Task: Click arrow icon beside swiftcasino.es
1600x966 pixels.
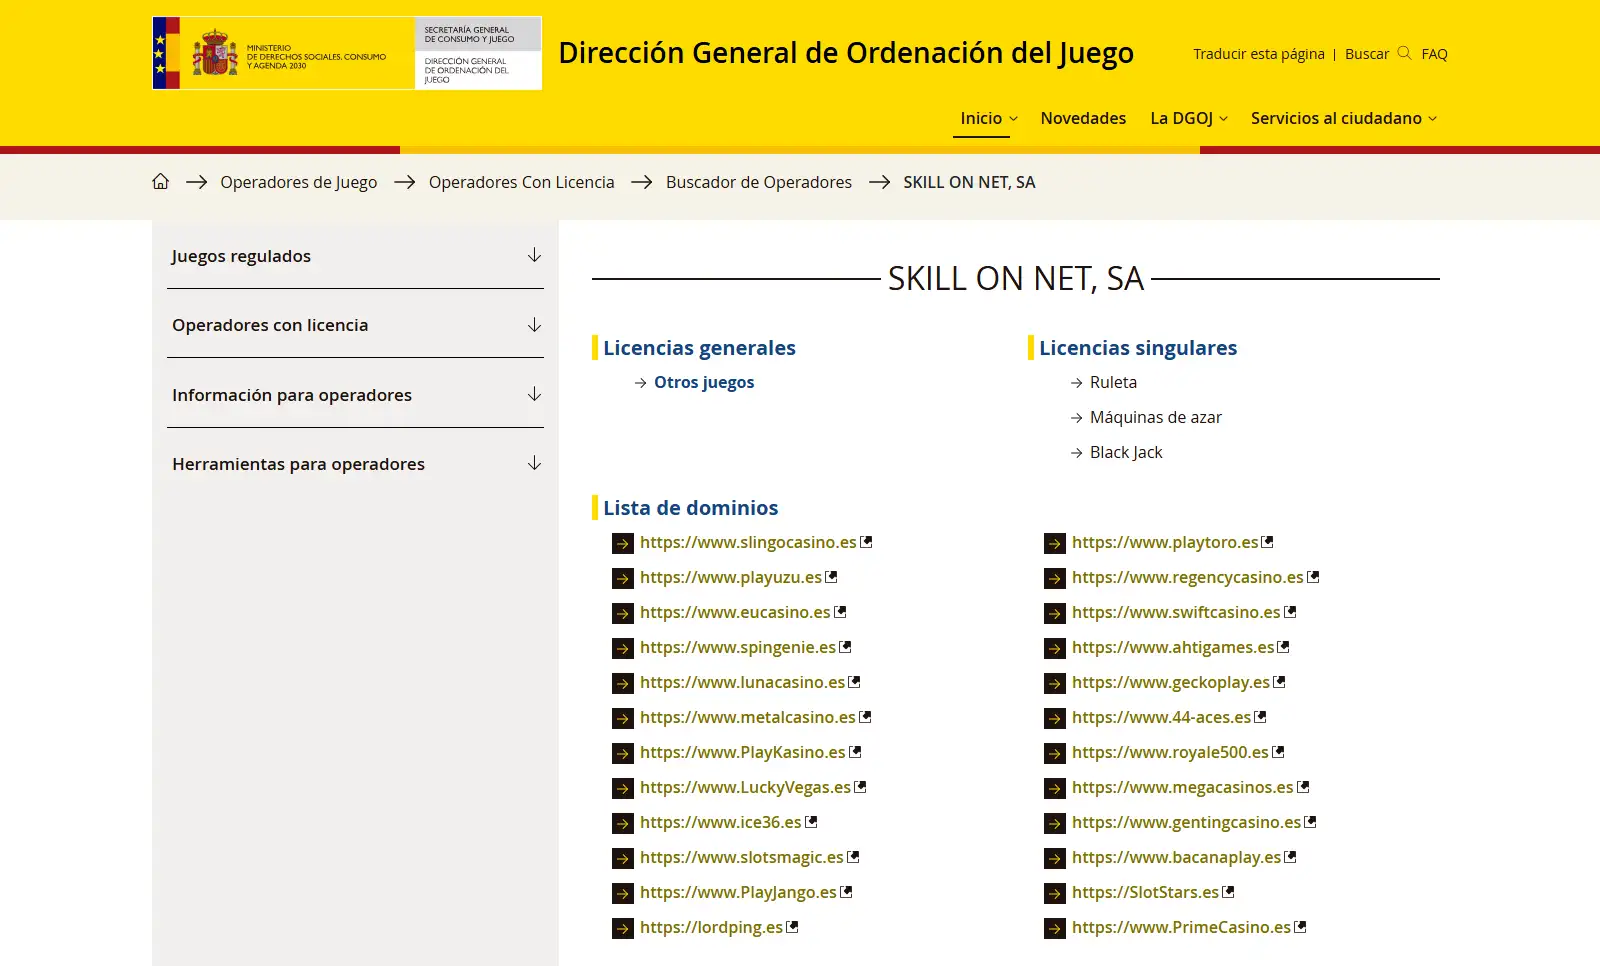Action: tap(1055, 613)
